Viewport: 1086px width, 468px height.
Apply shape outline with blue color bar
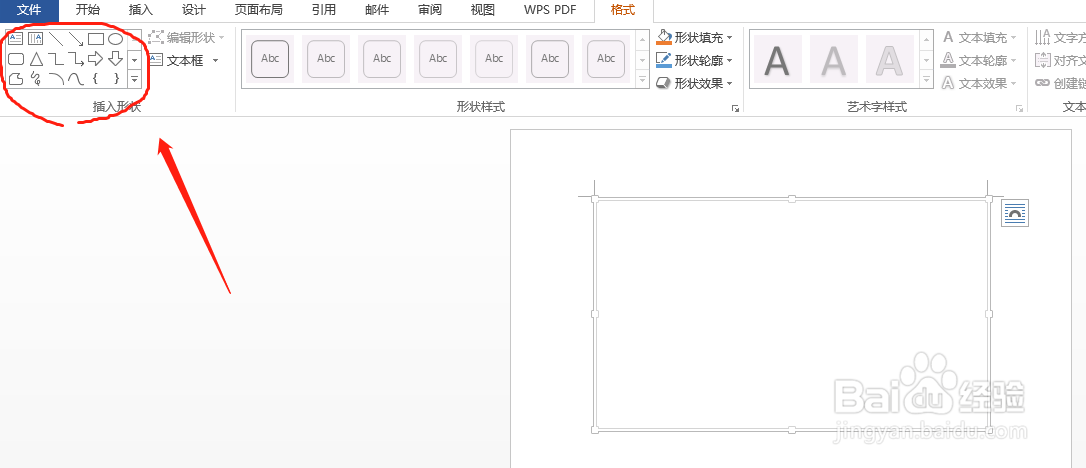[664, 60]
